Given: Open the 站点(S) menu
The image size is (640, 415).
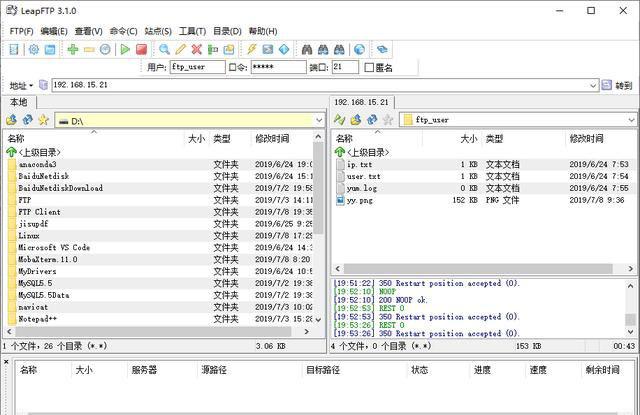Looking at the screenshot, I should click(158, 31).
